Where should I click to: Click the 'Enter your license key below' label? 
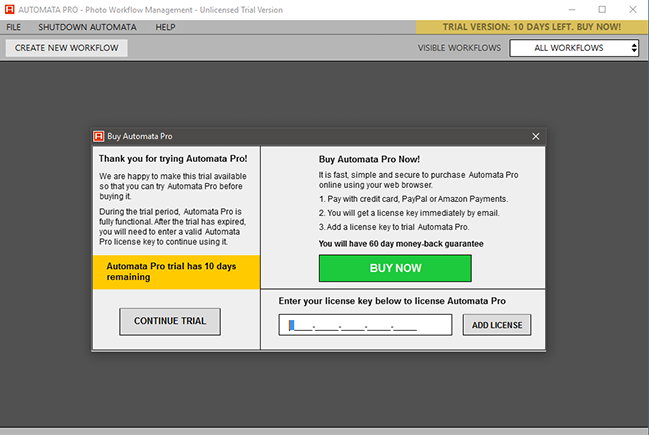click(392, 301)
